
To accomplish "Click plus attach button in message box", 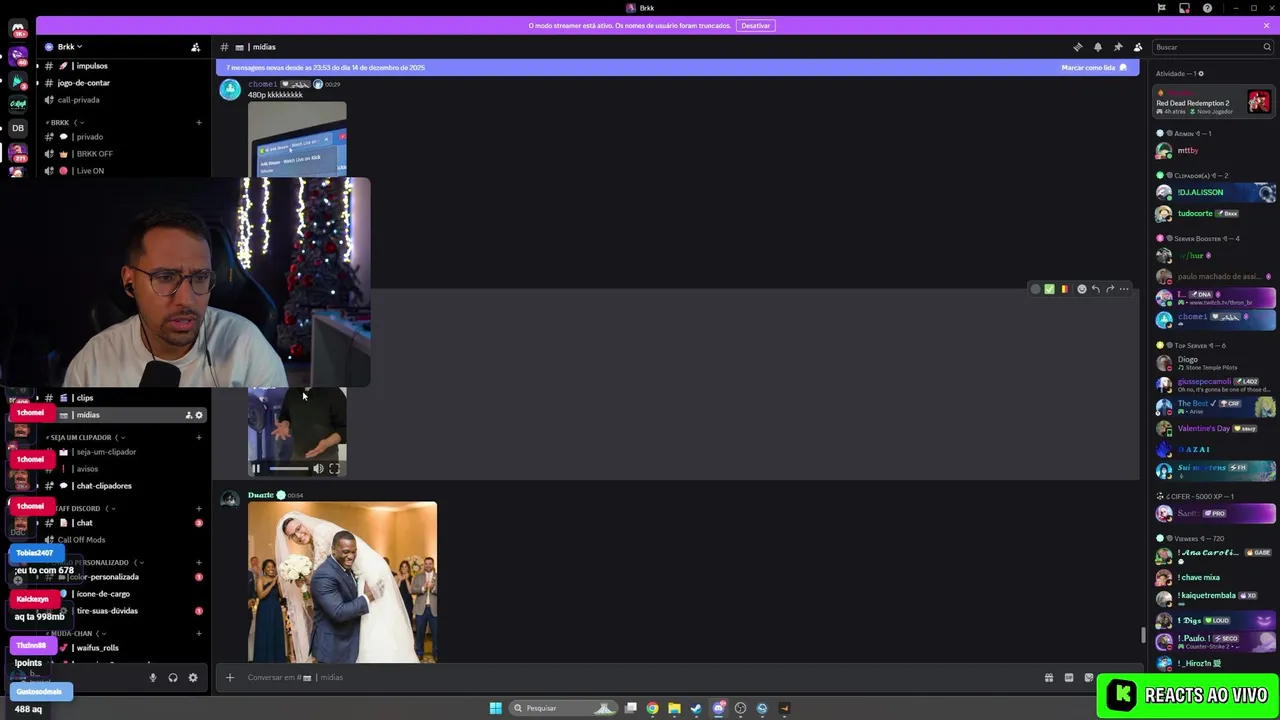I will [229, 677].
